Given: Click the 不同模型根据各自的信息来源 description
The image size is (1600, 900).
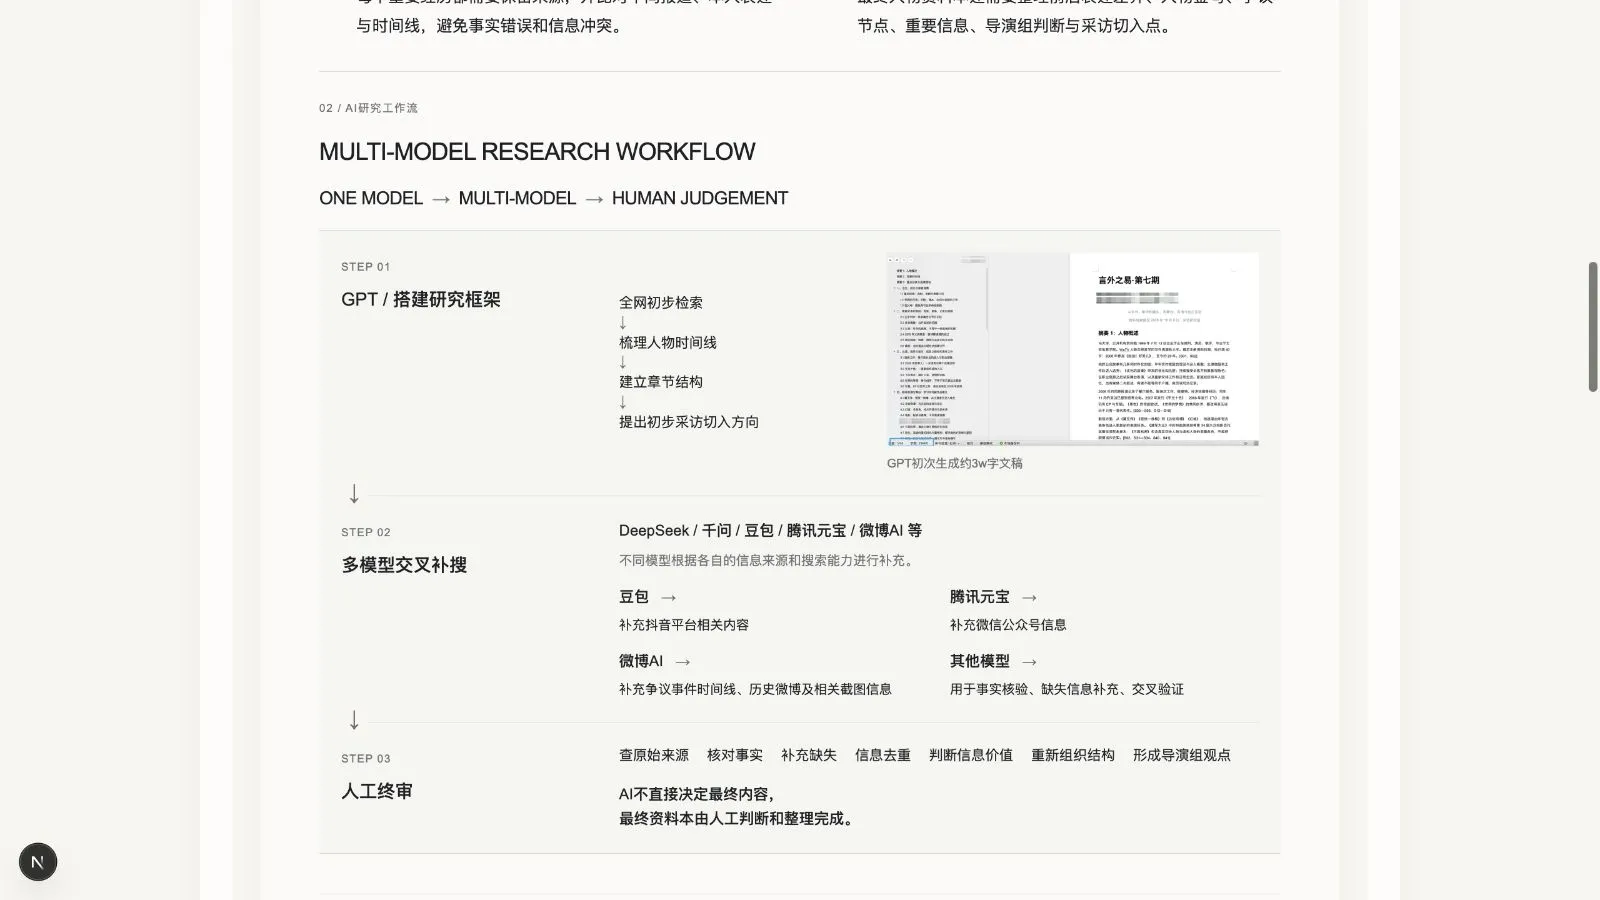Looking at the screenshot, I should pos(769,560).
